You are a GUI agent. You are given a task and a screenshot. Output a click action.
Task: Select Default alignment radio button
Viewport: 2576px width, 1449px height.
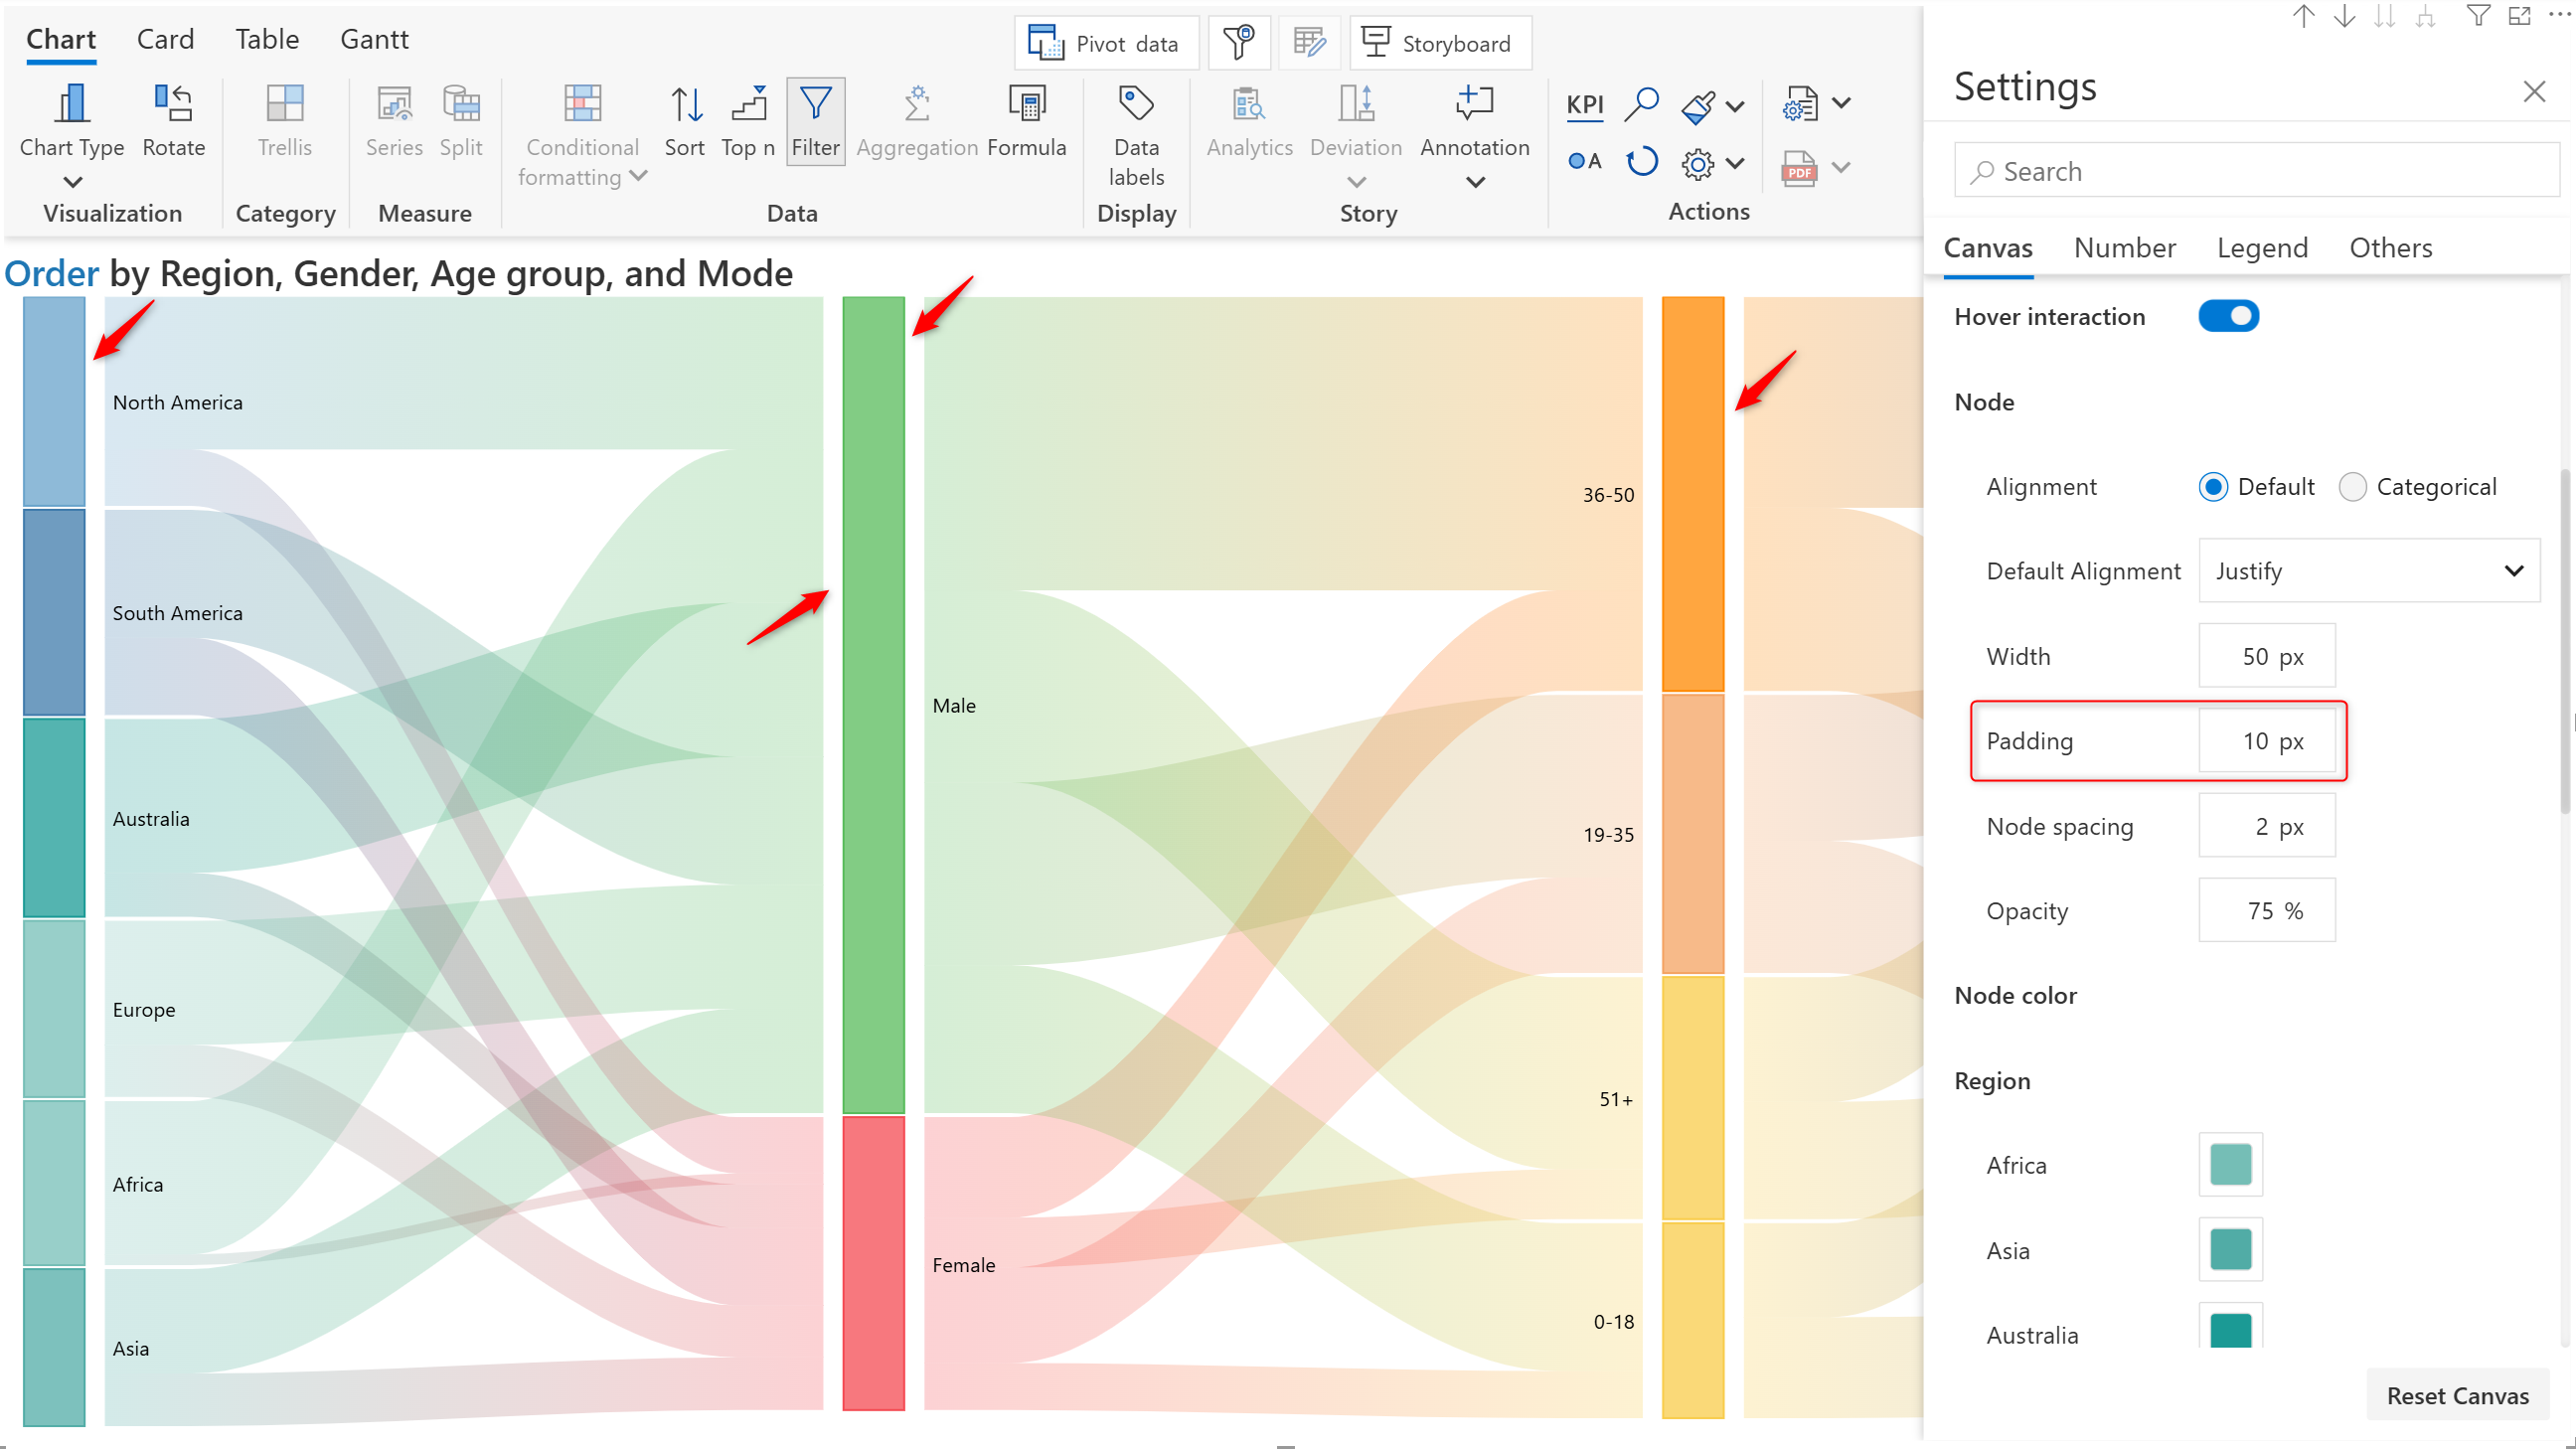coord(2212,487)
